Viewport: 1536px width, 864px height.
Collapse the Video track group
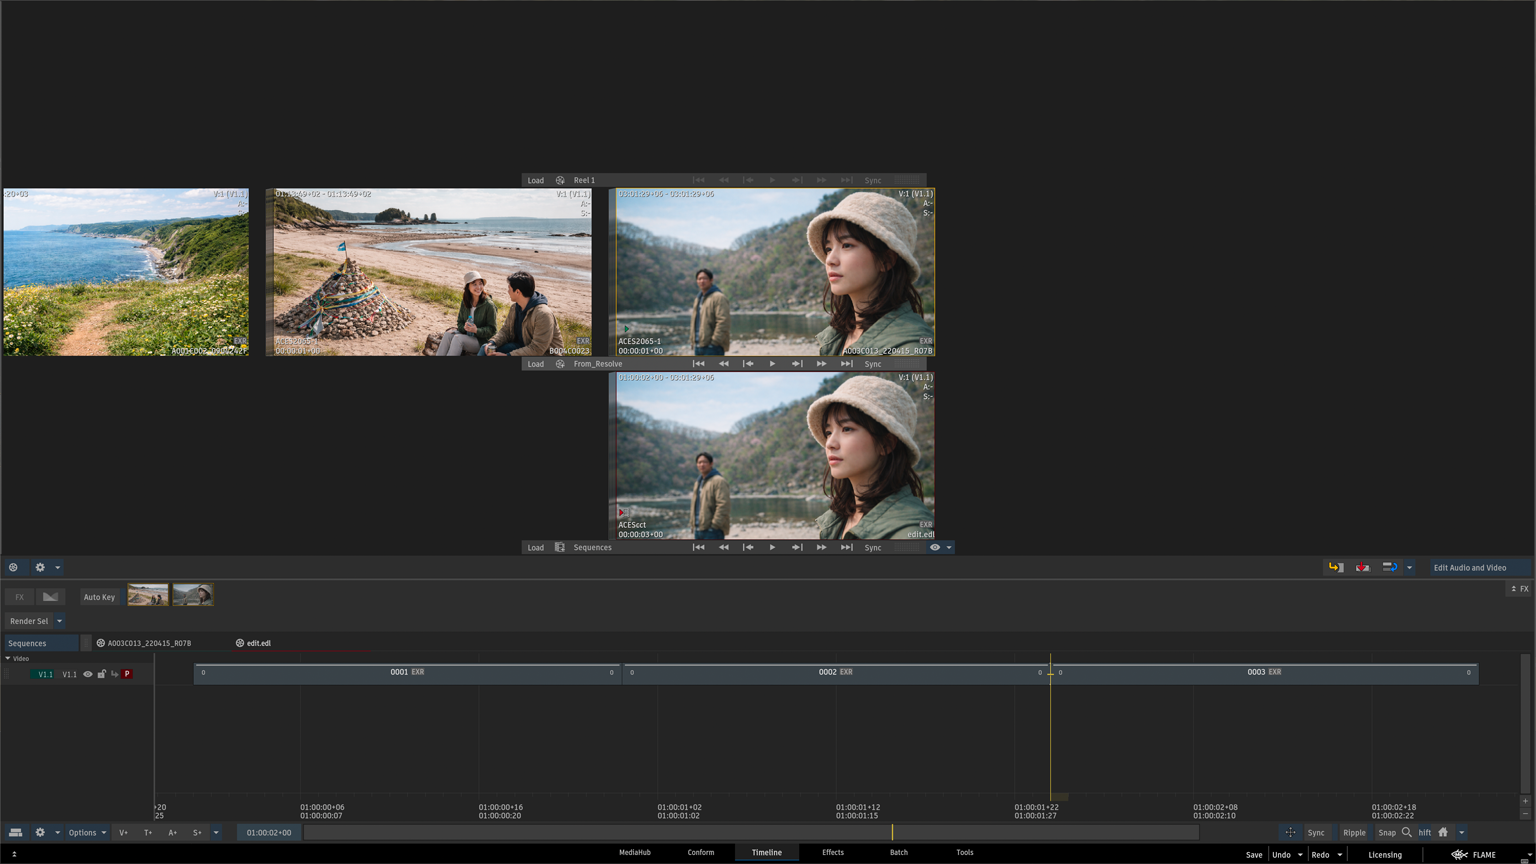coord(8,658)
